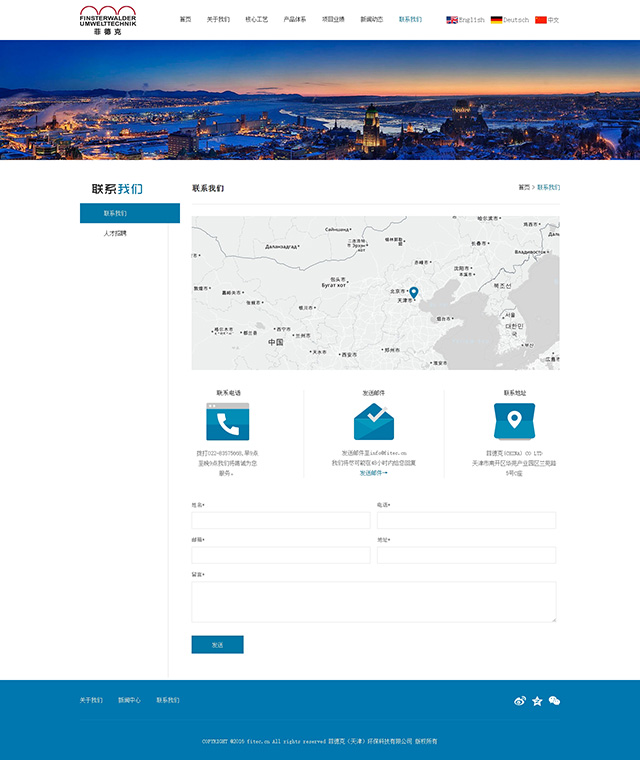The height and width of the screenshot is (760, 640).
Task: Click the star icon in footer
Action: pos(537,701)
